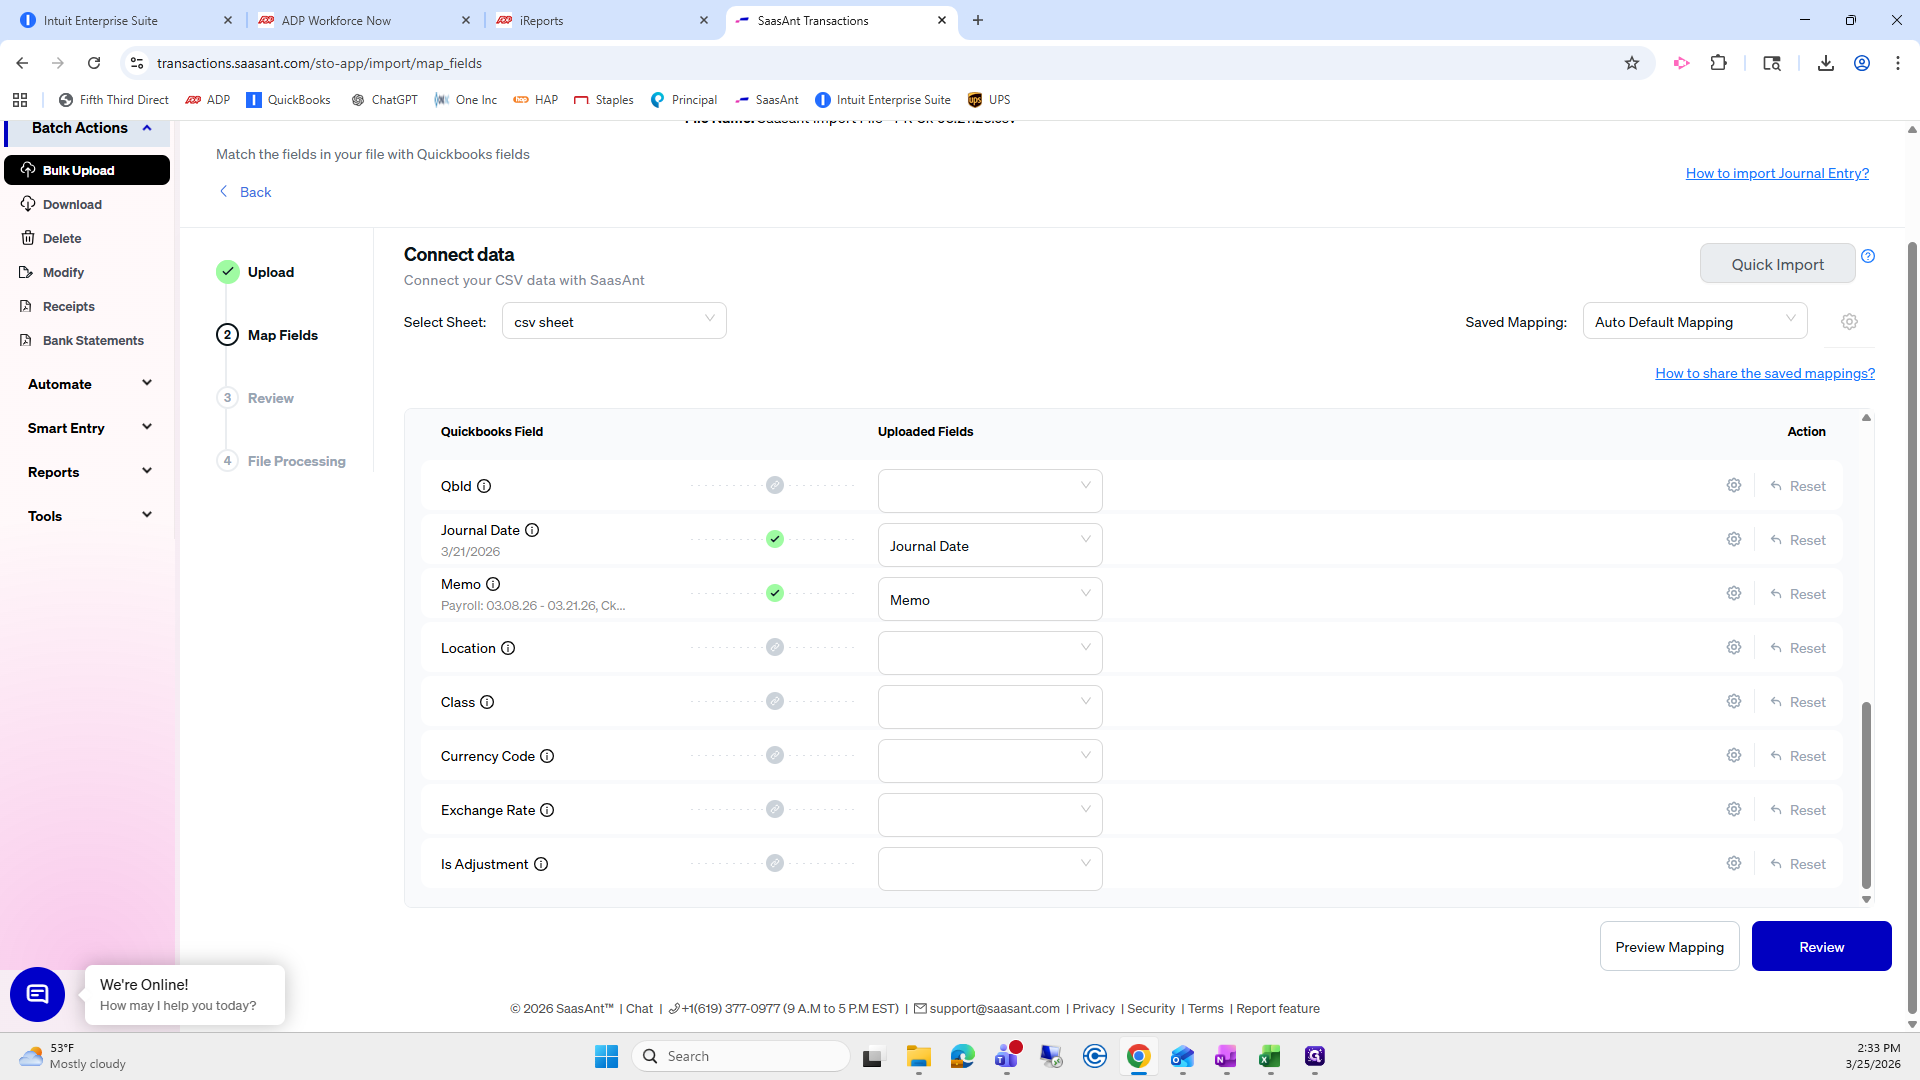This screenshot has width=1920, height=1080.
Task: Toggle the Memo green mapped checkmark
Action: point(774,593)
